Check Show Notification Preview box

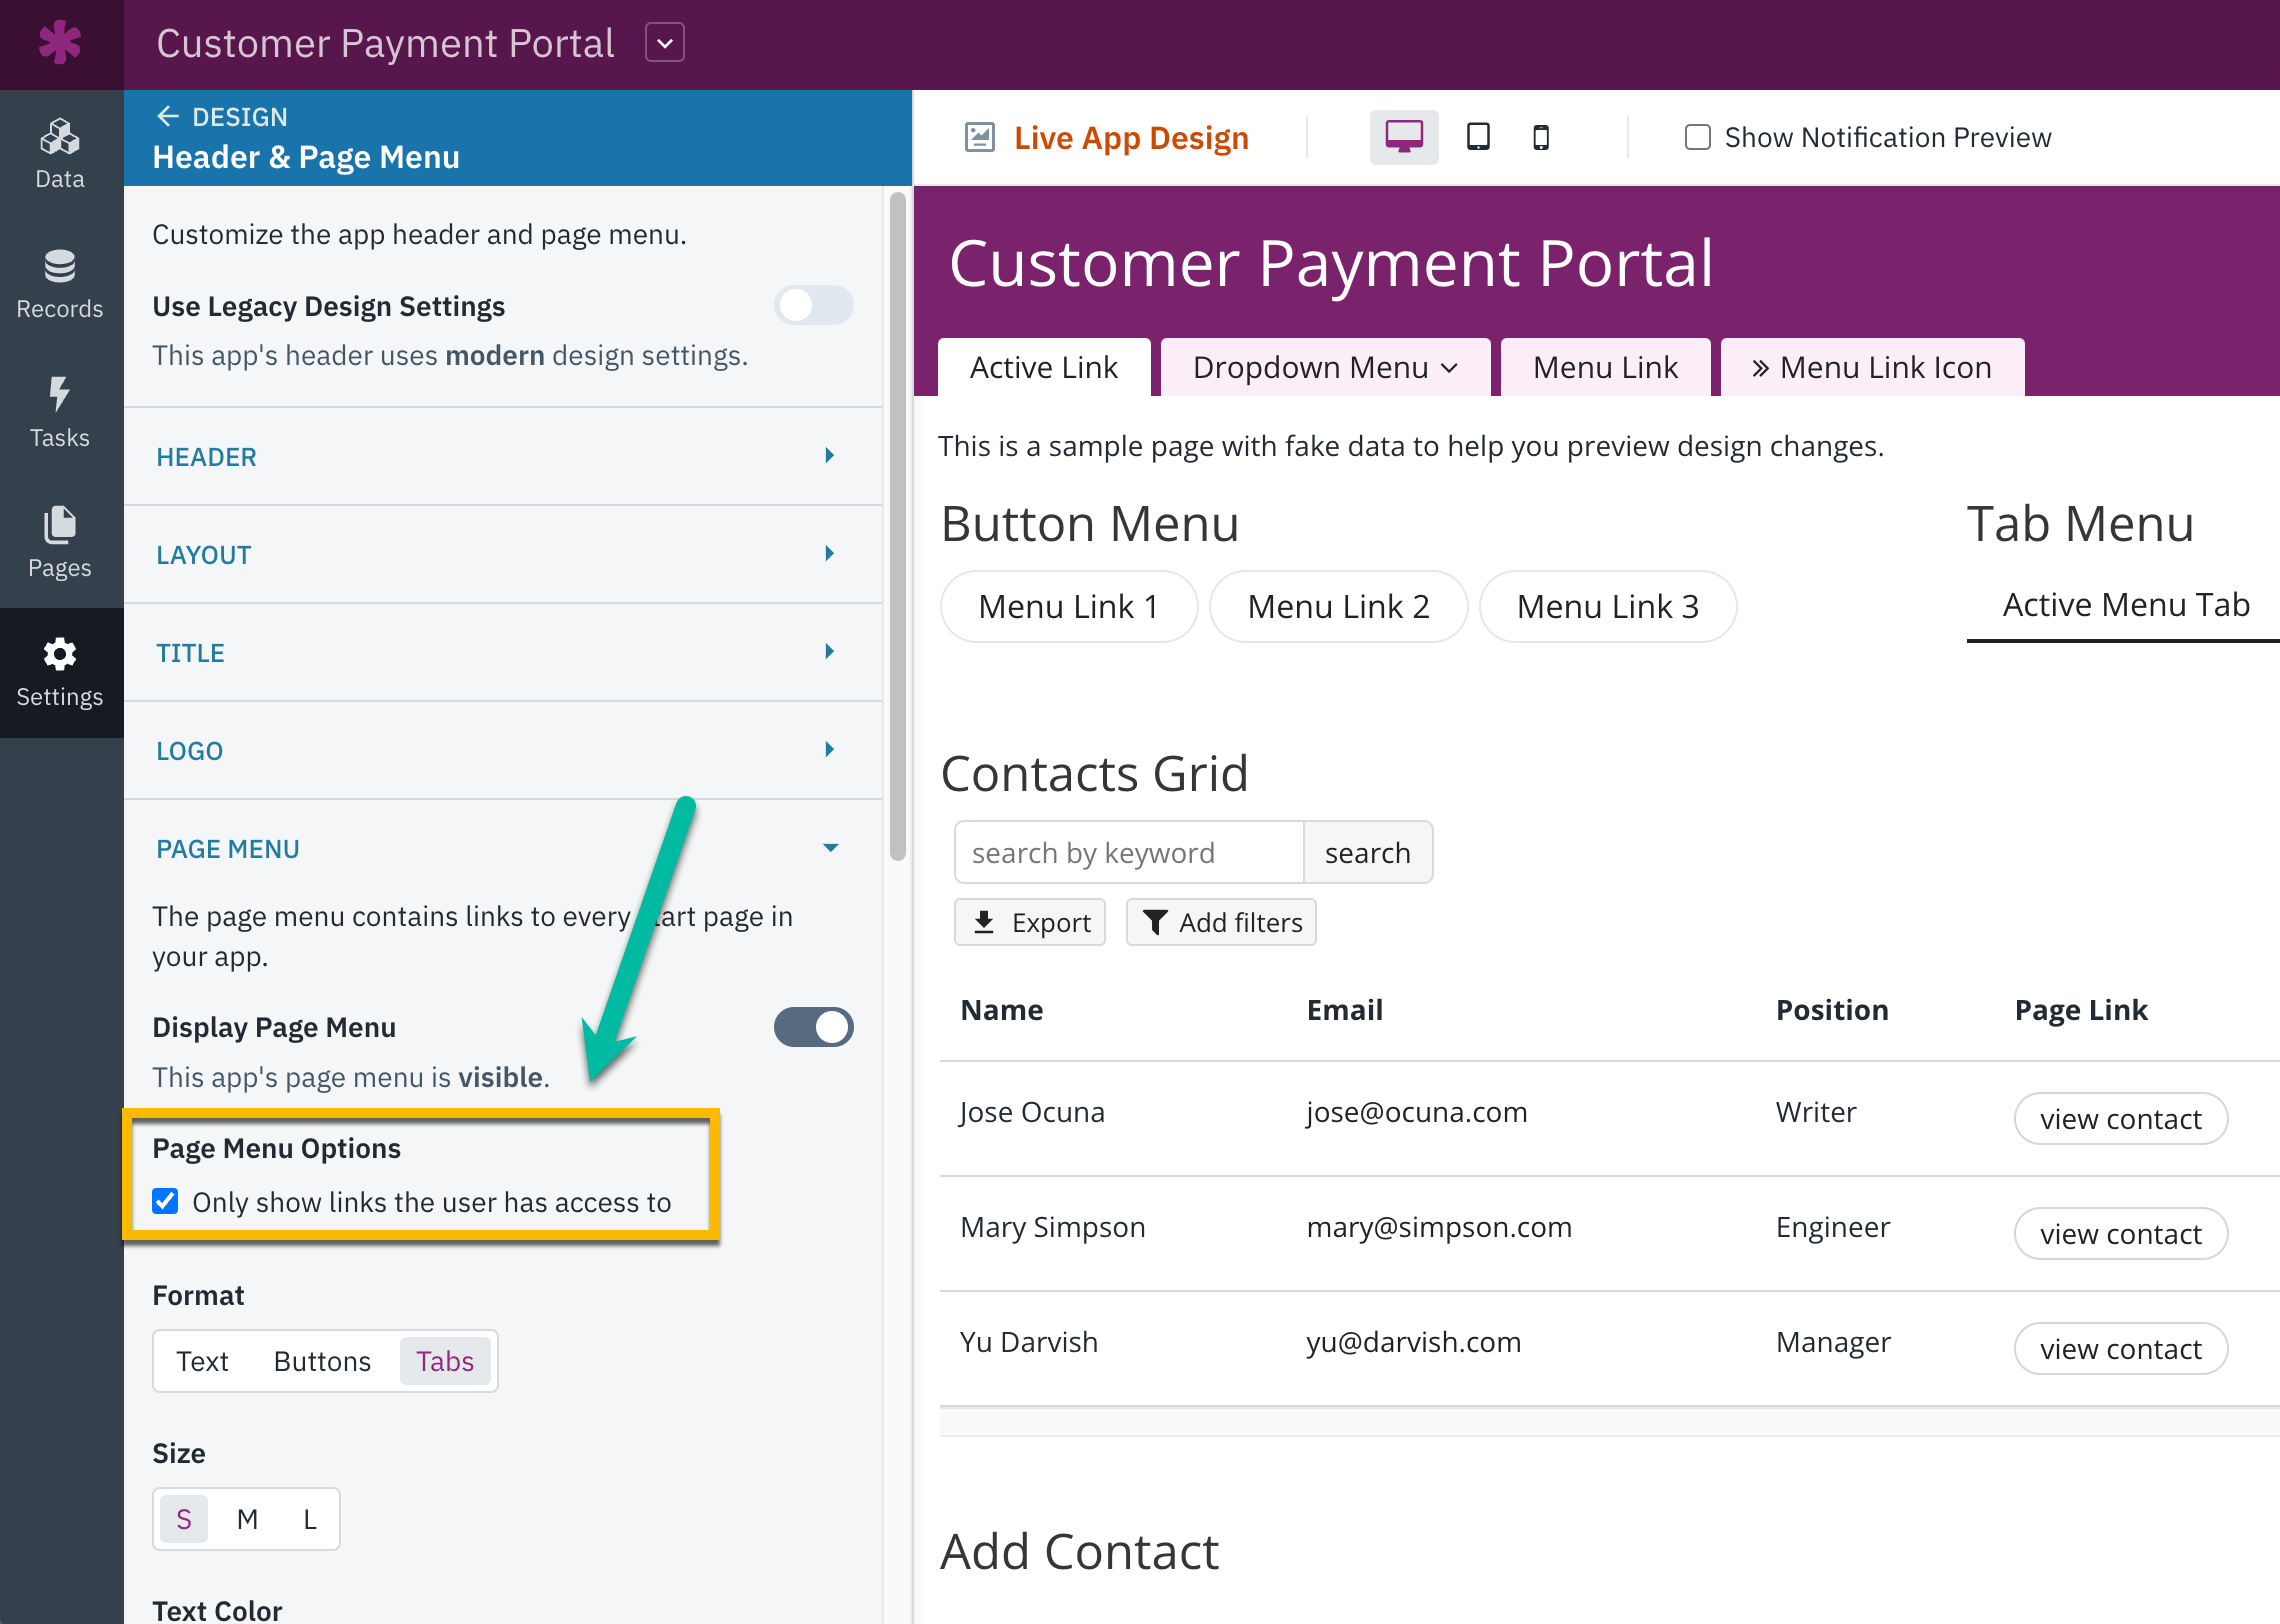click(1698, 137)
